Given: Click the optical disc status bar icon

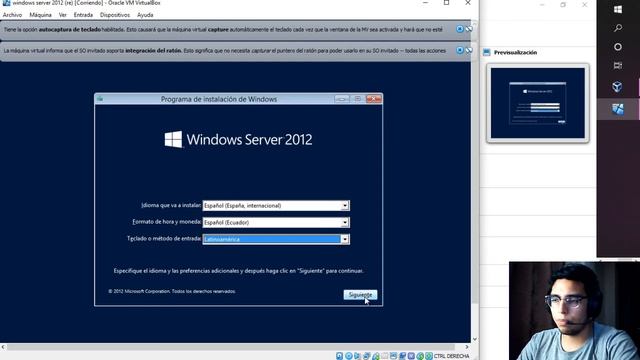Looking at the screenshot, I should tap(349, 356).
